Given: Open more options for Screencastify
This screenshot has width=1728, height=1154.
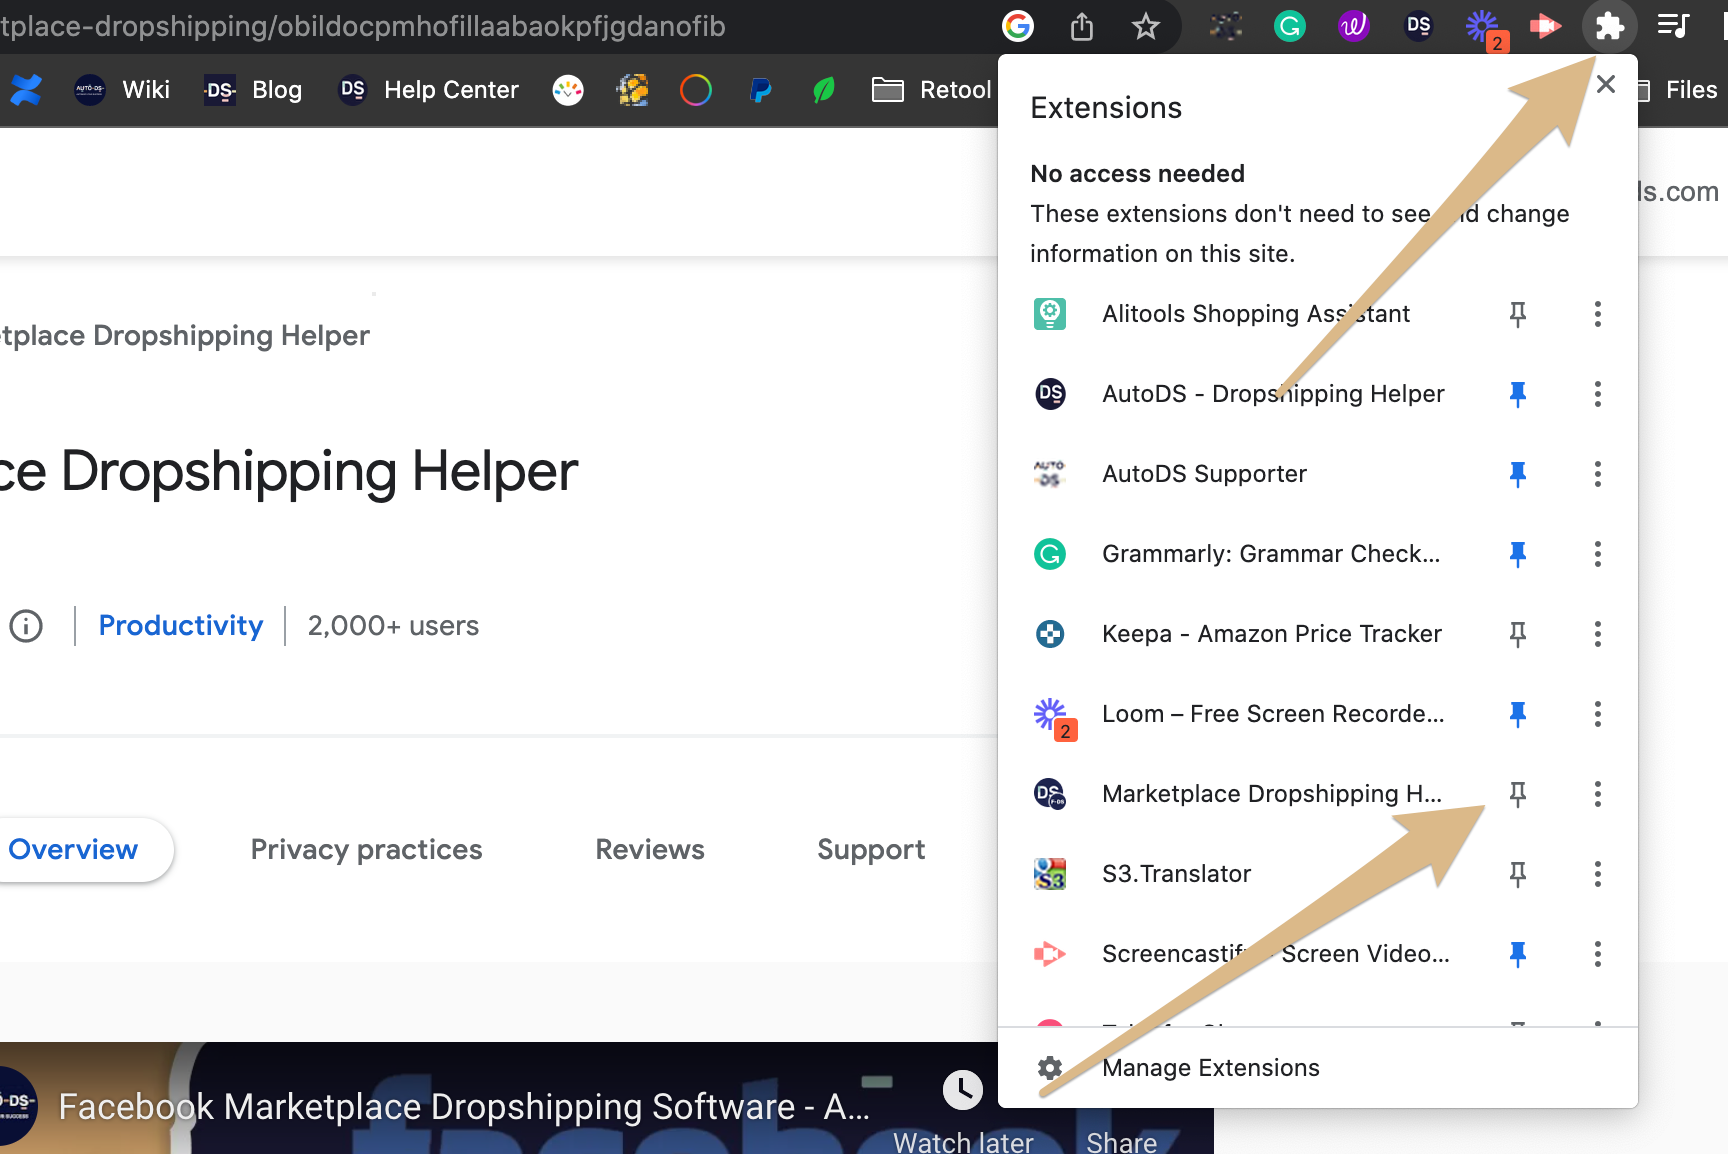Looking at the screenshot, I should [1598, 954].
